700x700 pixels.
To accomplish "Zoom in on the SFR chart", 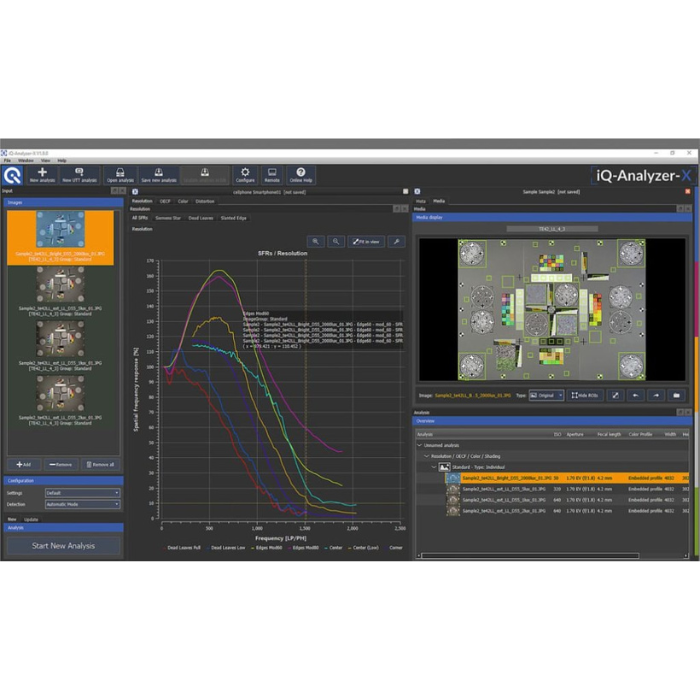I will [316, 242].
